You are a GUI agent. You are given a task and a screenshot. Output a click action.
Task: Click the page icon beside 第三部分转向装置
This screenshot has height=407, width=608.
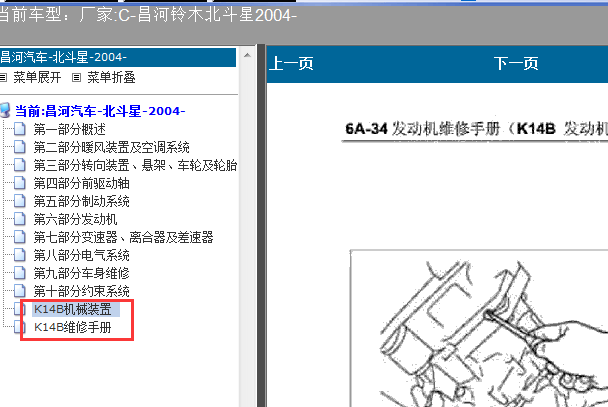coord(20,165)
